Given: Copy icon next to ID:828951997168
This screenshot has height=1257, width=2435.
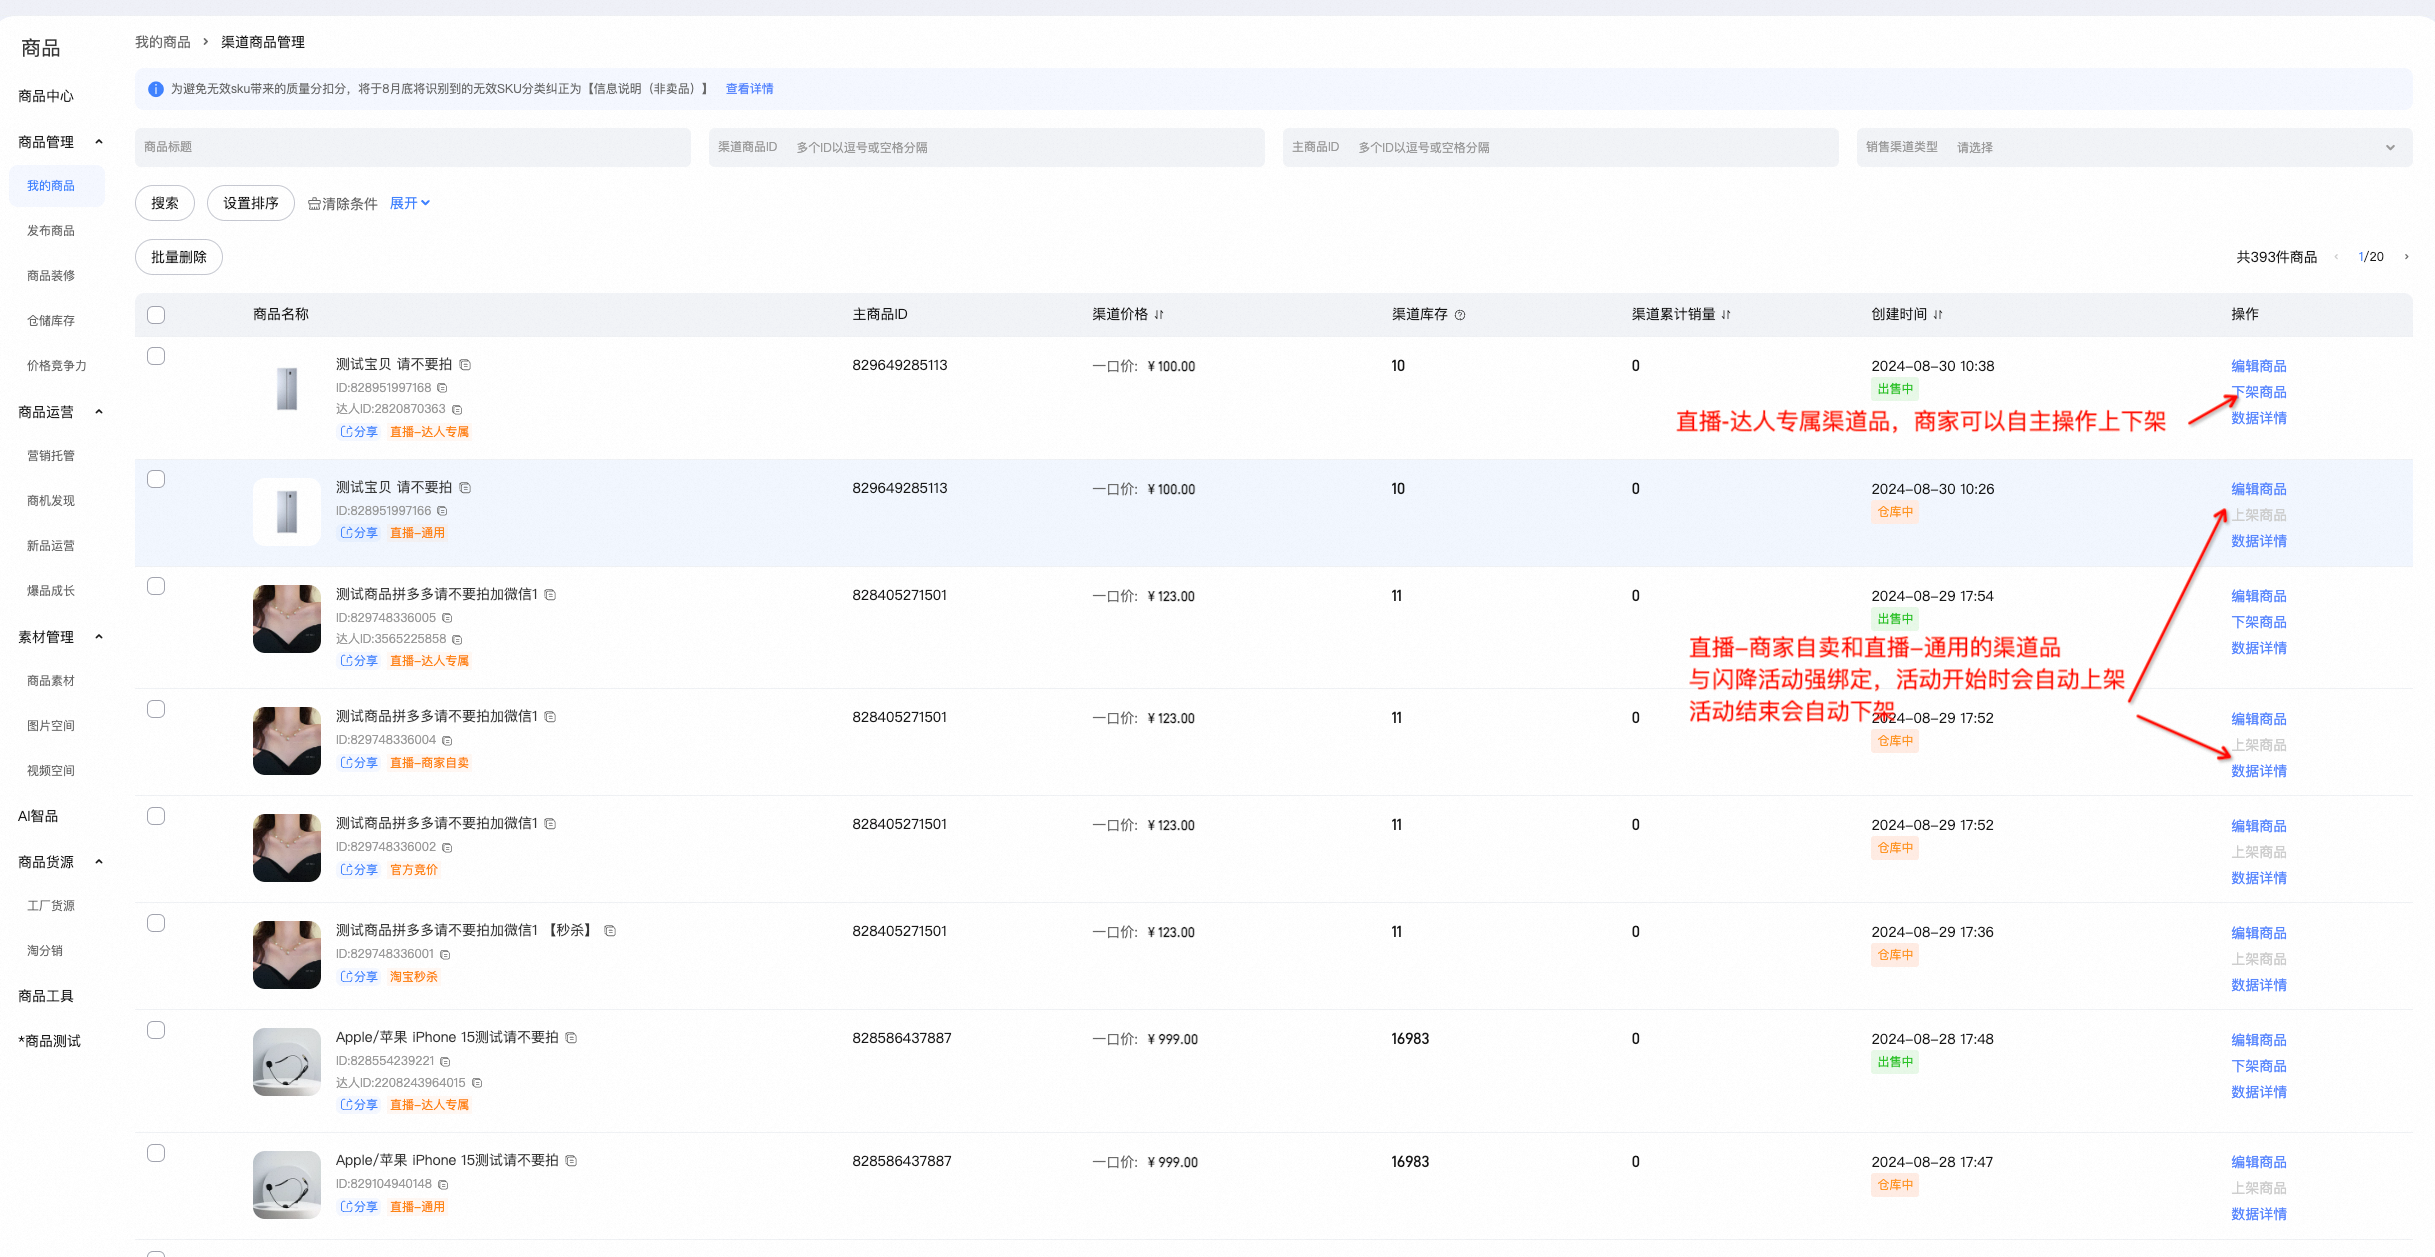Looking at the screenshot, I should click(442, 388).
